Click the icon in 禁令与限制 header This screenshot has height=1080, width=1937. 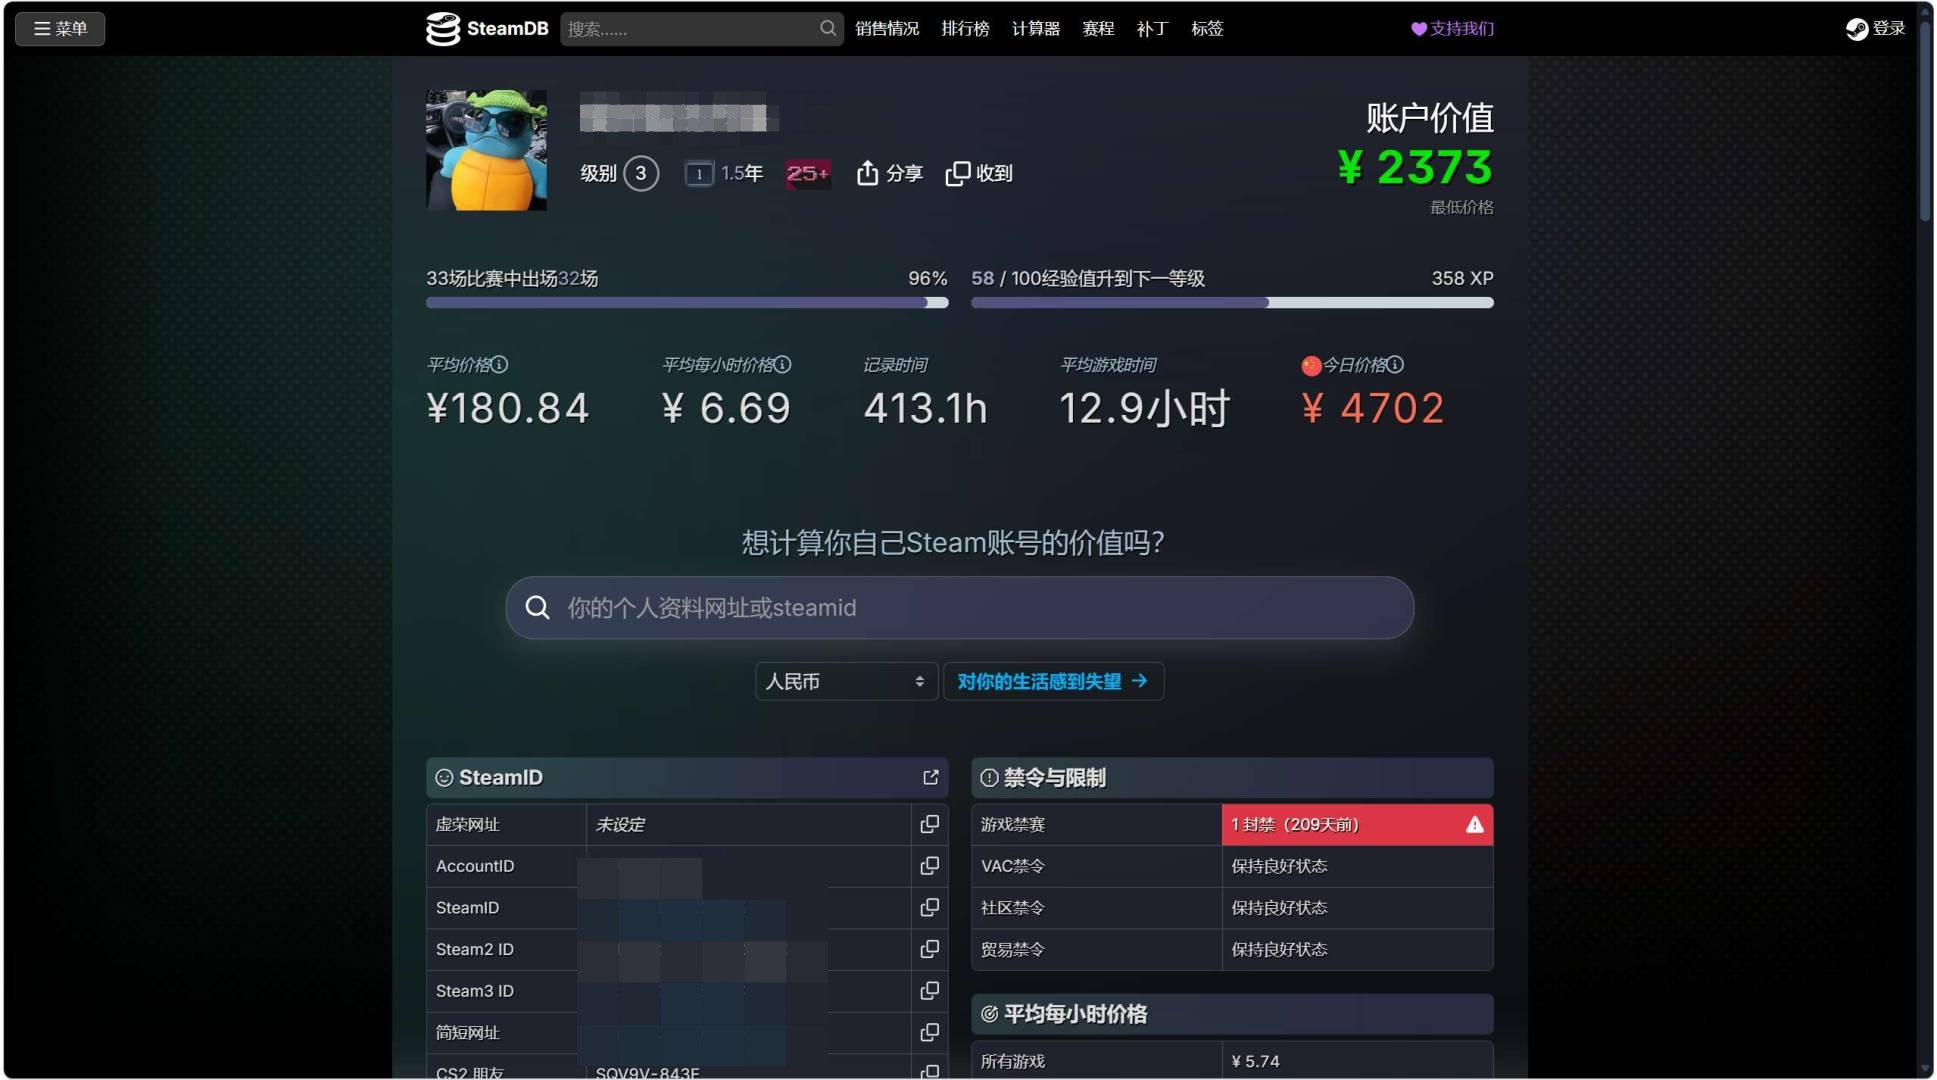point(989,778)
